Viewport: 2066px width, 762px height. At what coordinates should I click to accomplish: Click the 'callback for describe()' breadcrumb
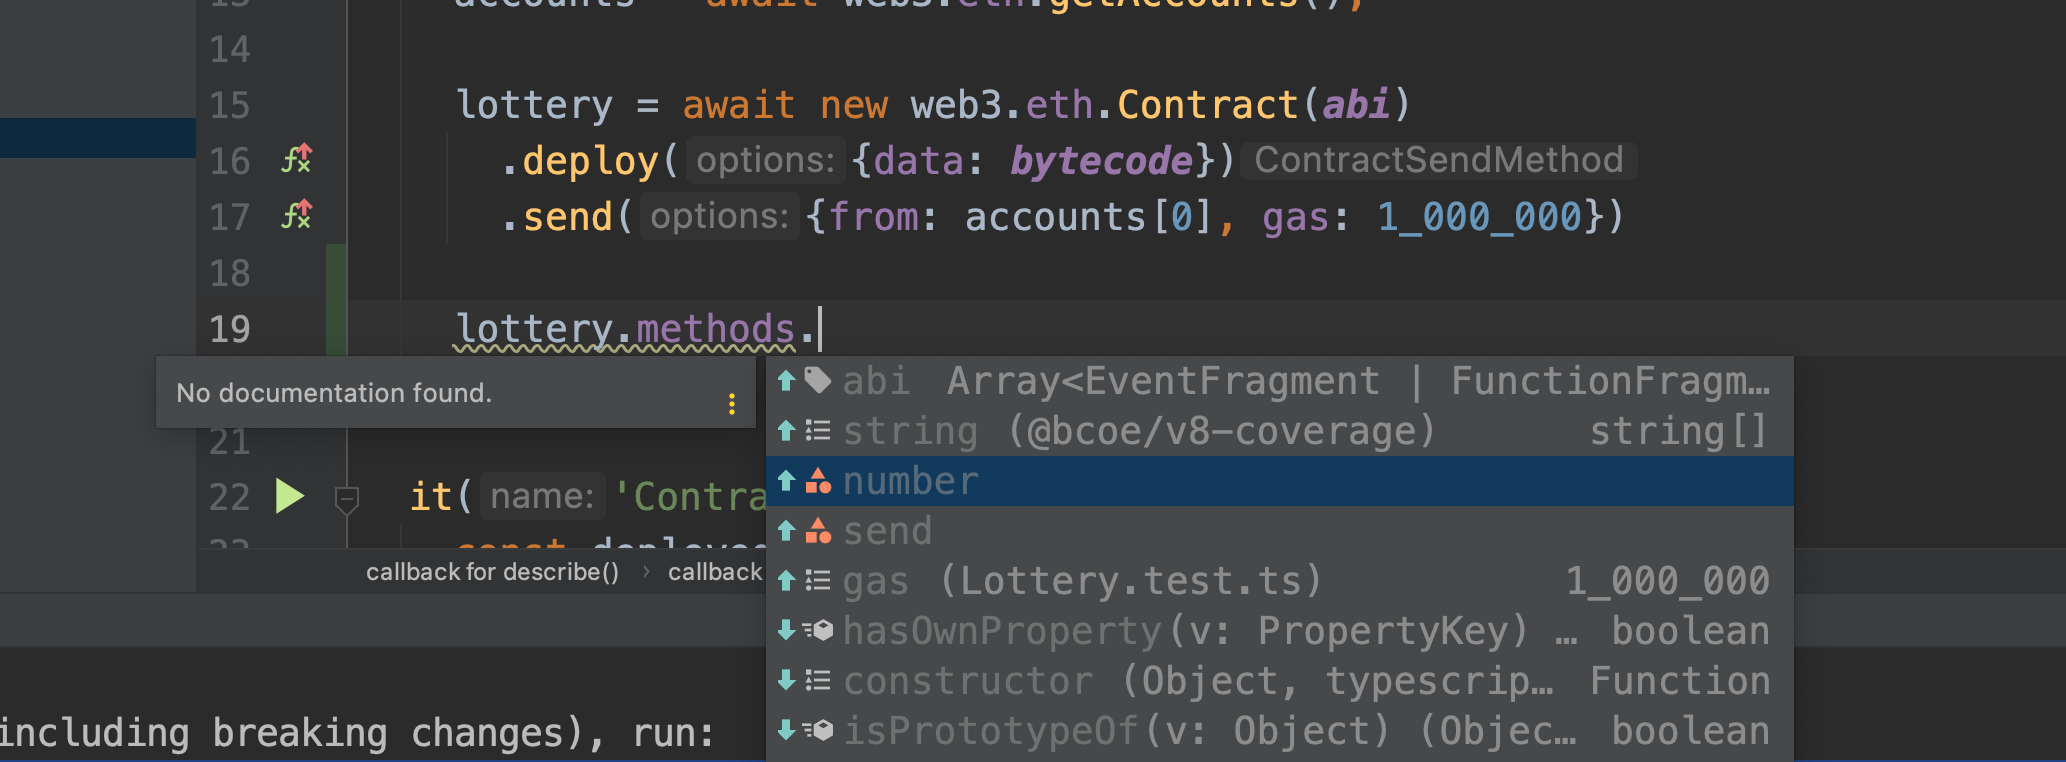pos(492,572)
